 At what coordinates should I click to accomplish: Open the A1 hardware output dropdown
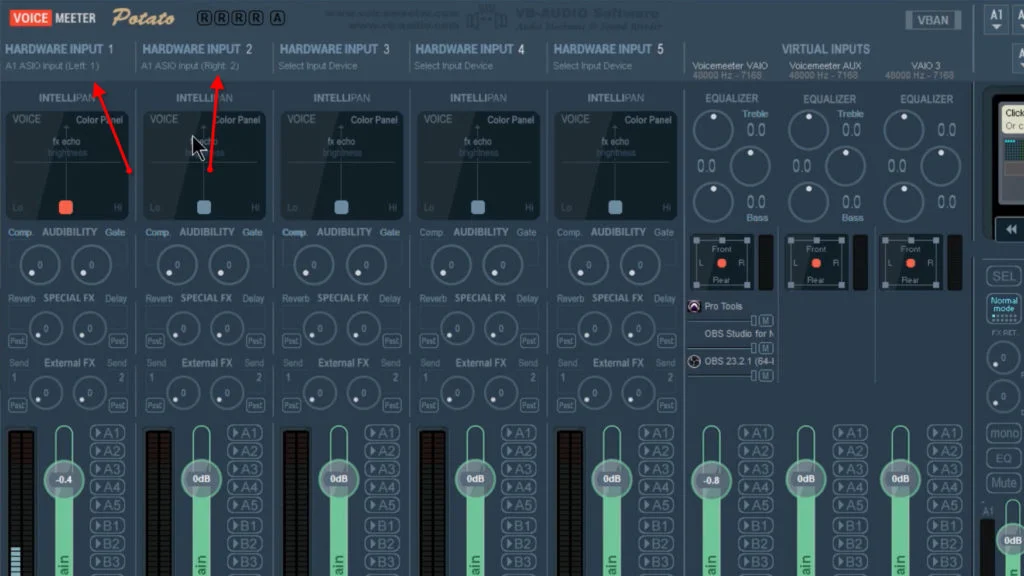[x=996, y=19]
